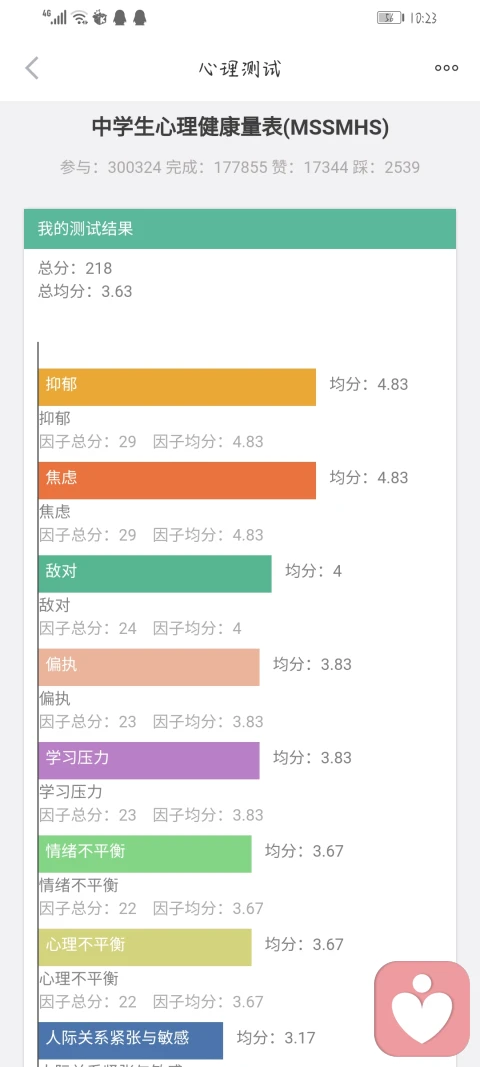Select the pink 偏执 bar
This screenshot has height=1067, width=480.
click(149, 667)
